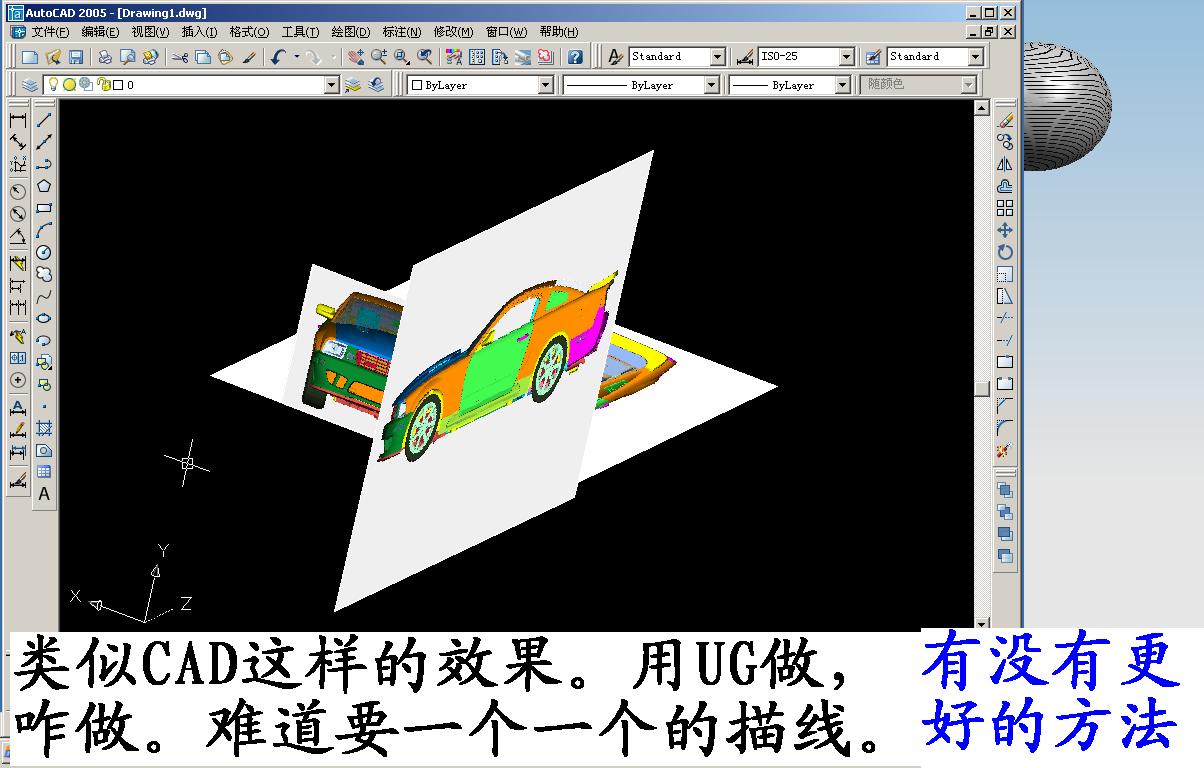Select the Multiline Text A tool
This screenshot has height=768, width=1204.
point(44,494)
